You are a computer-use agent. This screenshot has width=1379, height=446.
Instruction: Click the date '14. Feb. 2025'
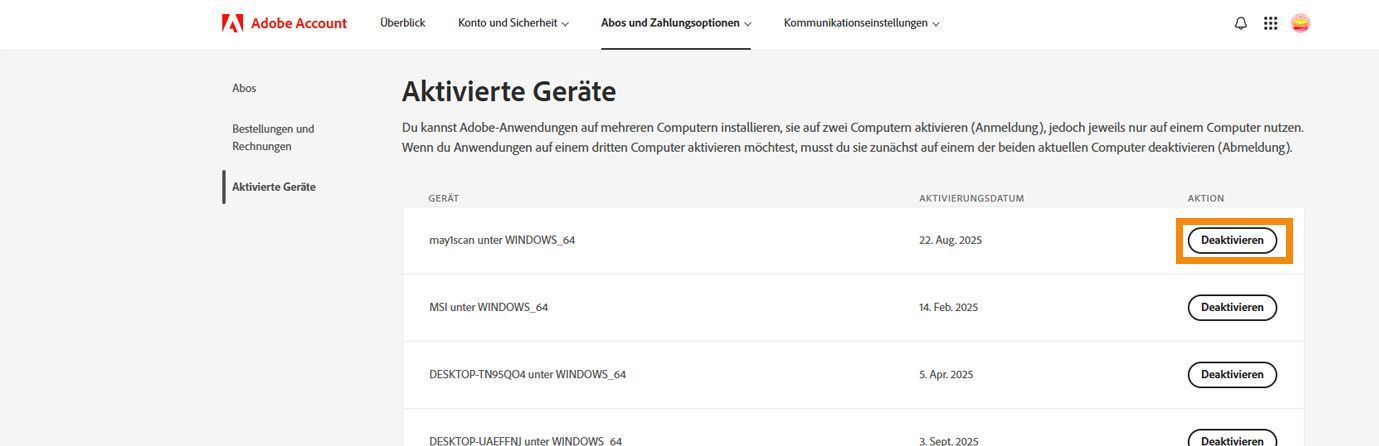pyautogui.click(x=950, y=307)
